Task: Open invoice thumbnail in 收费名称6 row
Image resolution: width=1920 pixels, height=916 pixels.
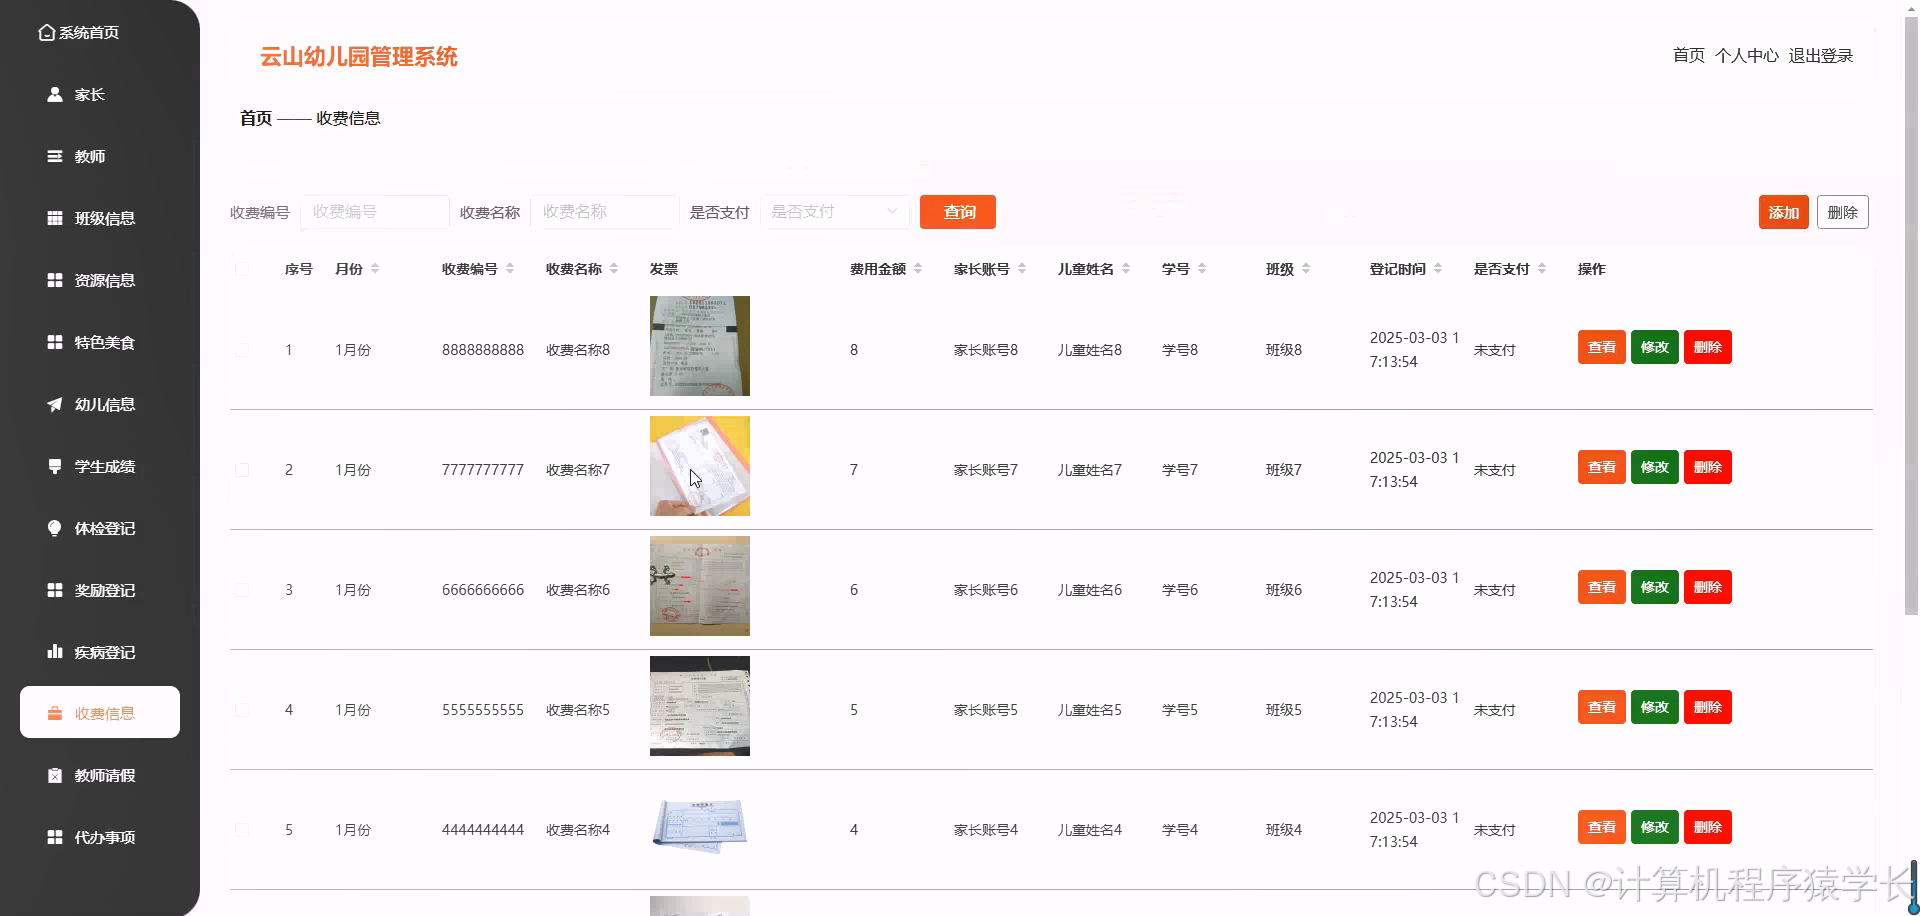Action: (700, 586)
